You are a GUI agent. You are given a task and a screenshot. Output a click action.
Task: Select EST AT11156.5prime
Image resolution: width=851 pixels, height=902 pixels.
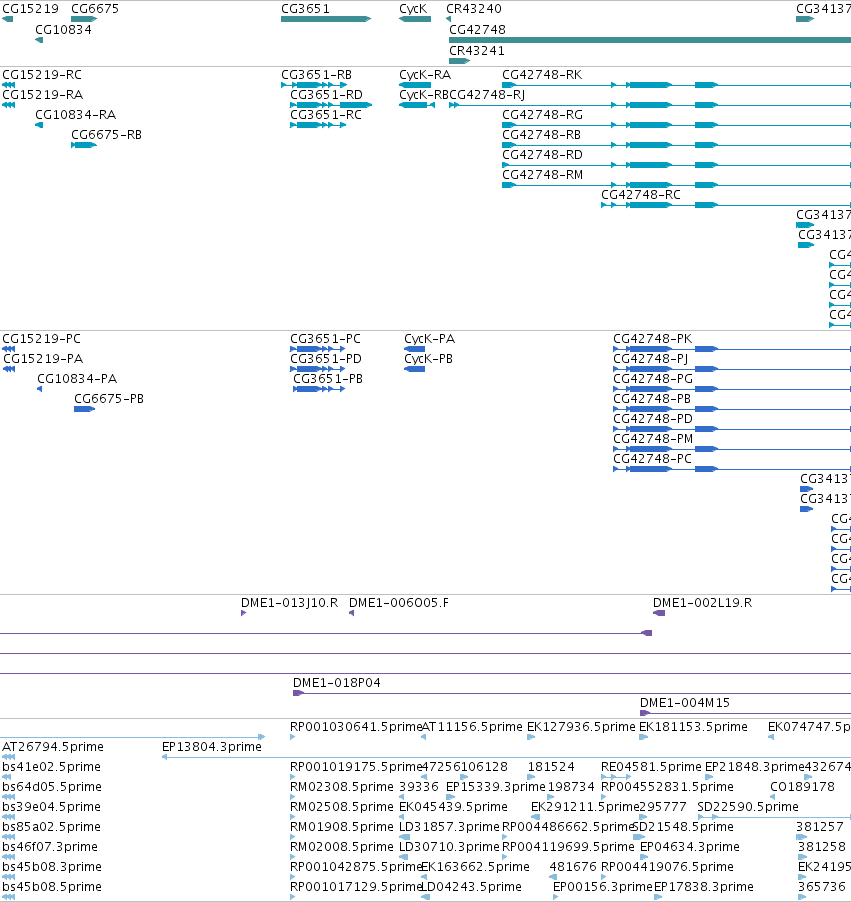point(472,727)
